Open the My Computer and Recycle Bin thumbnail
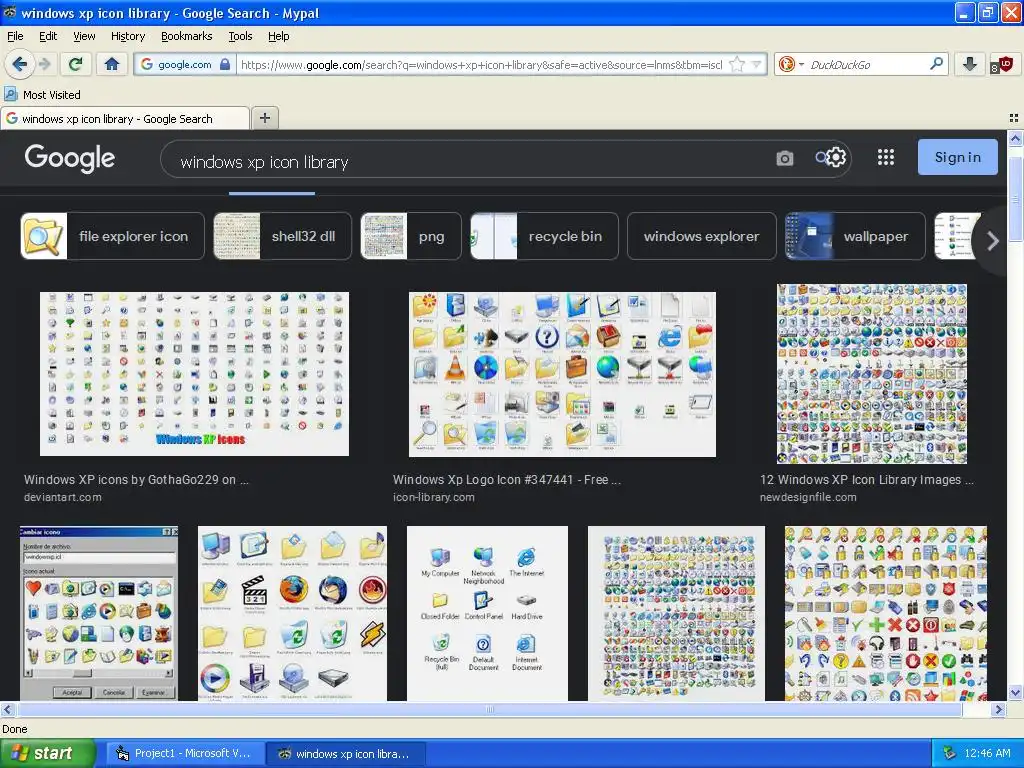Screen dimensions: 1024x768 point(487,613)
